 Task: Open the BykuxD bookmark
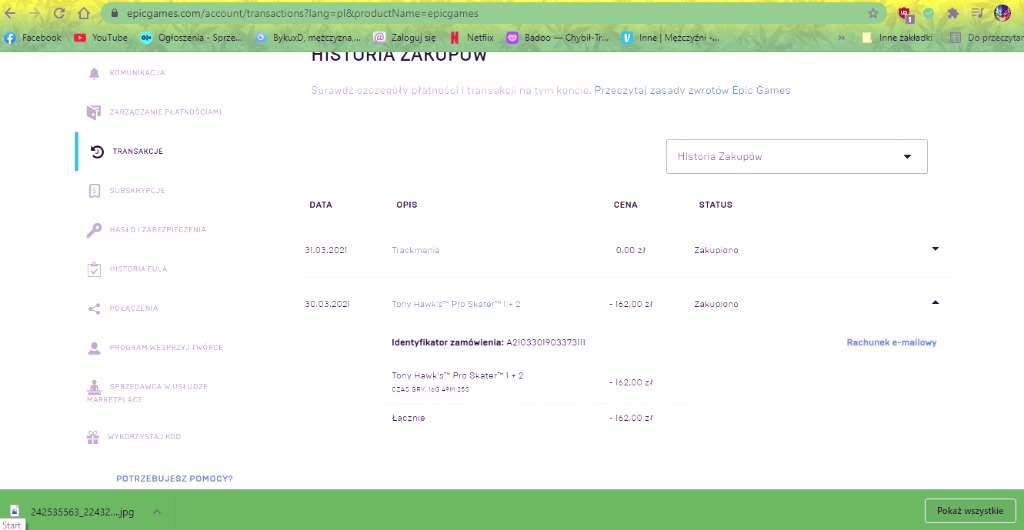308,38
